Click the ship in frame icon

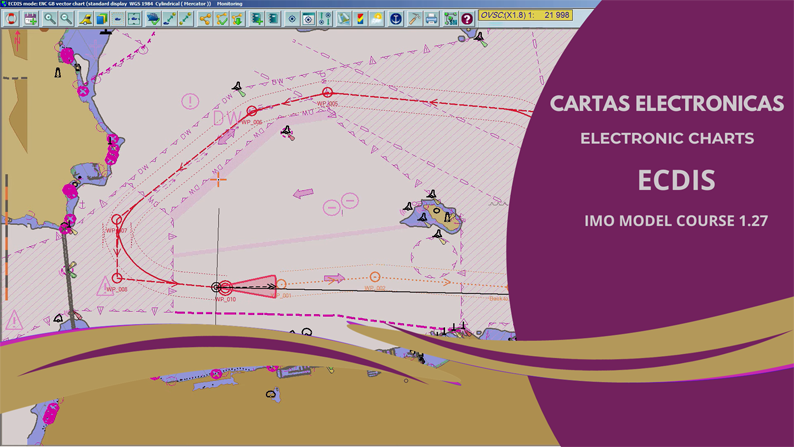pyautogui.click(x=134, y=19)
